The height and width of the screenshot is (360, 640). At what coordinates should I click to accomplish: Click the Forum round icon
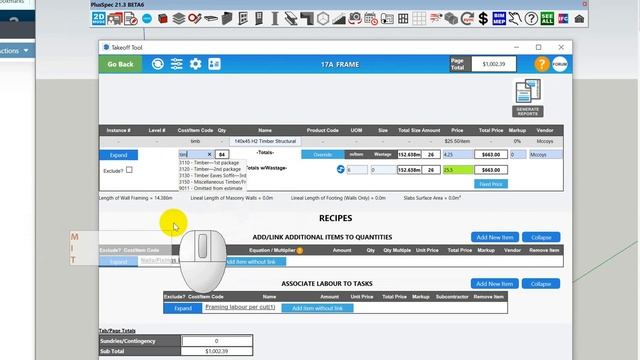(560, 64)
